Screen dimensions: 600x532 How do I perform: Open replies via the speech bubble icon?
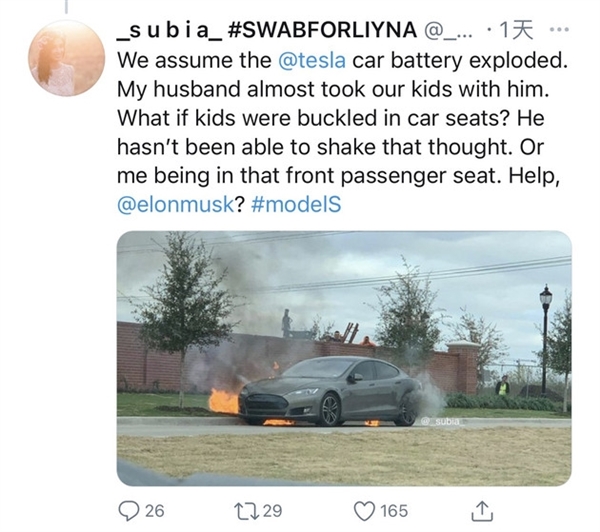128,511
